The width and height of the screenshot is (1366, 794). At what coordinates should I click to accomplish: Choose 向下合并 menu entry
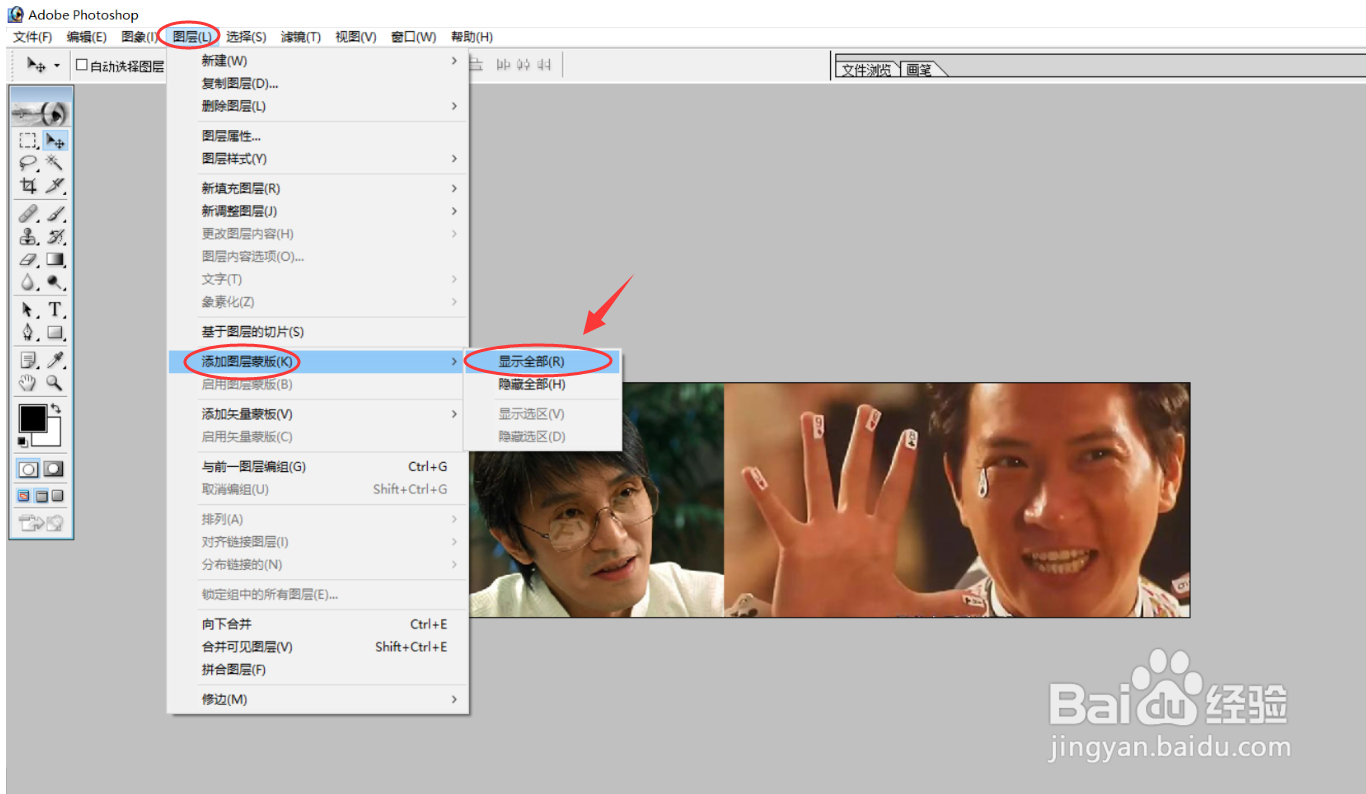[x=317, y=624]
